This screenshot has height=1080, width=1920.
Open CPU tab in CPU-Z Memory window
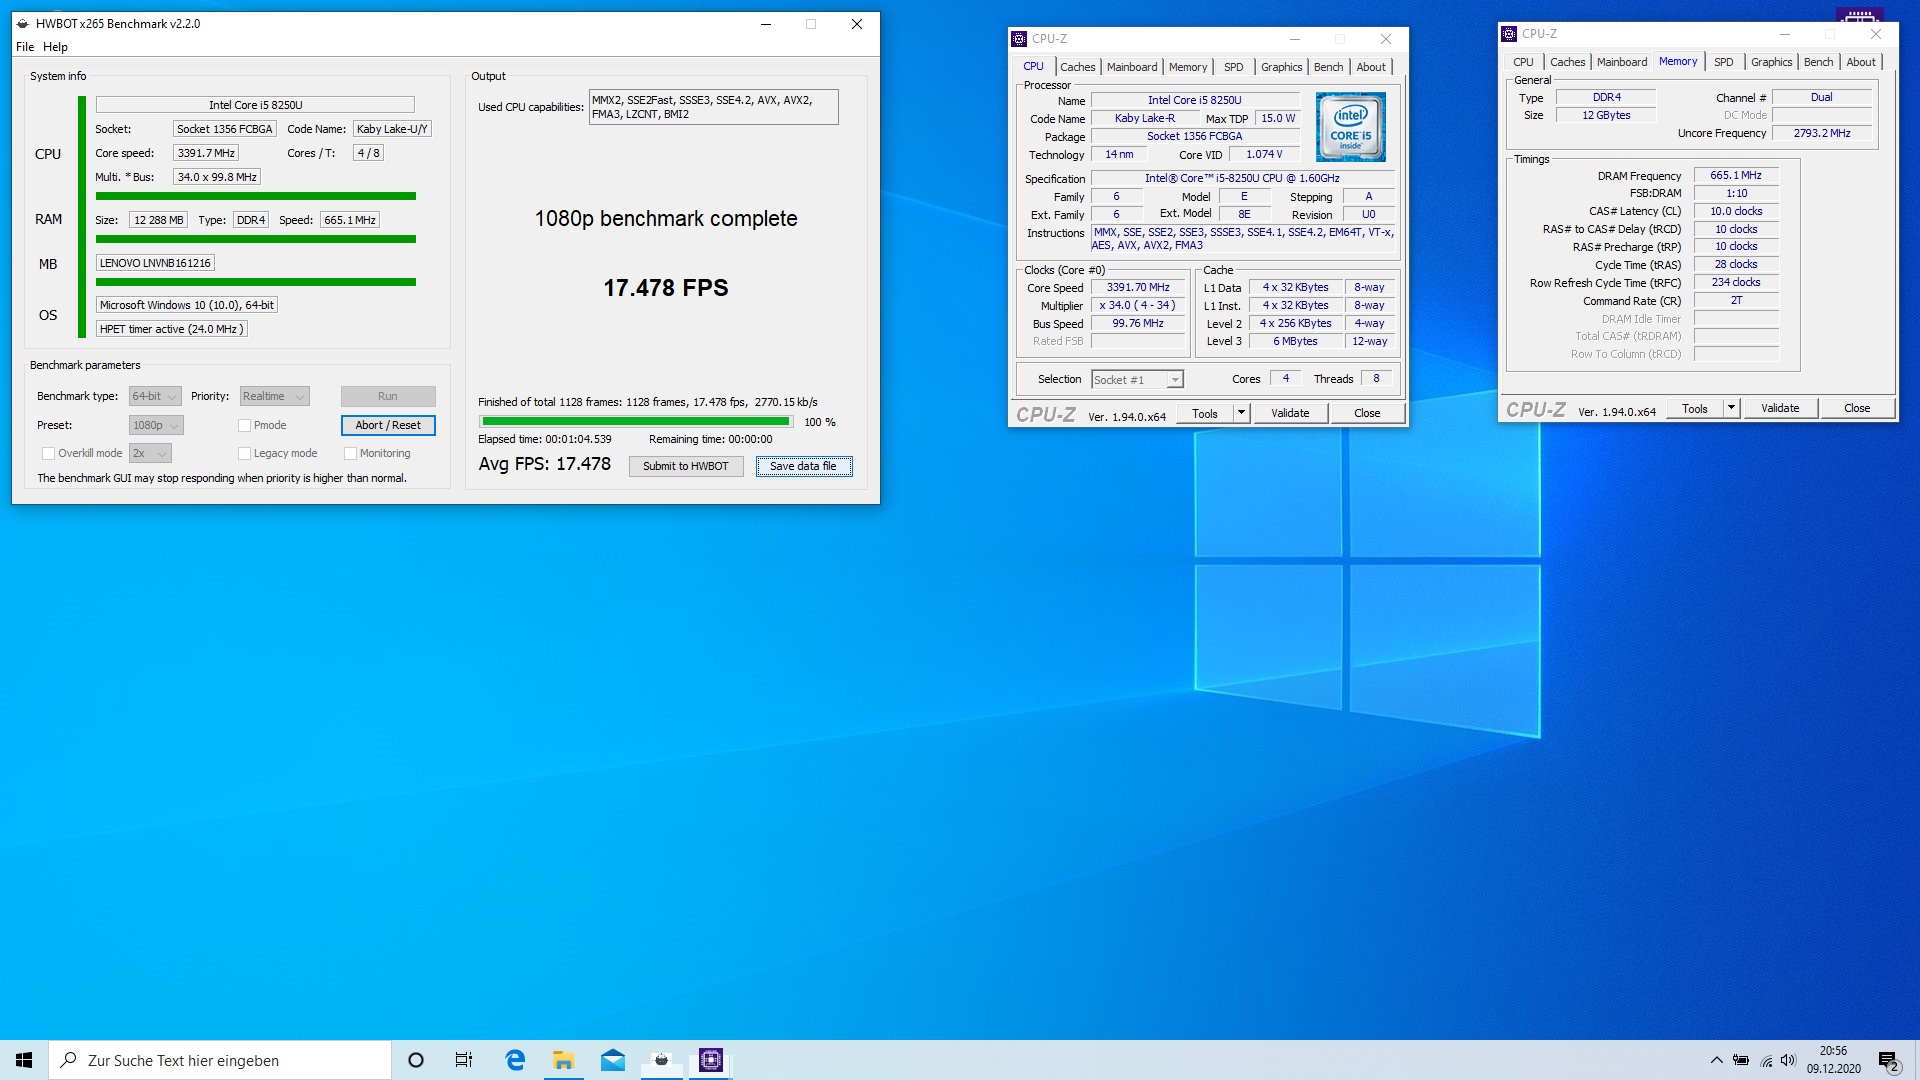(1523, 62)
